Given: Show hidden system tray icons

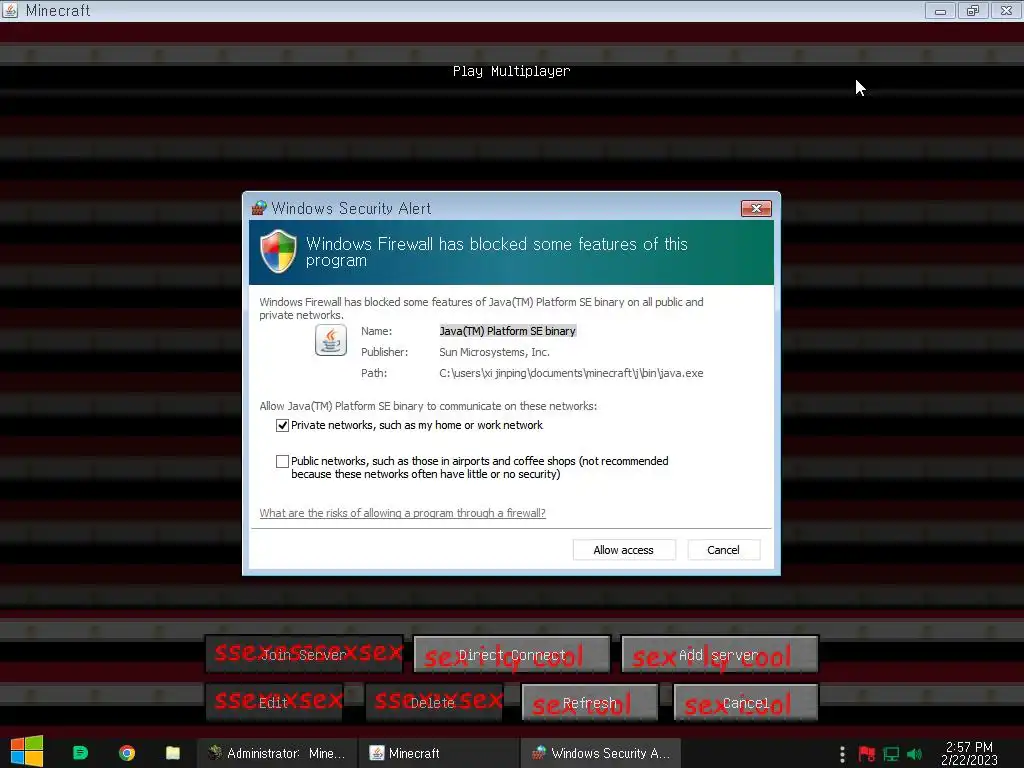Looking at the screenshot, I should (842, 754).
